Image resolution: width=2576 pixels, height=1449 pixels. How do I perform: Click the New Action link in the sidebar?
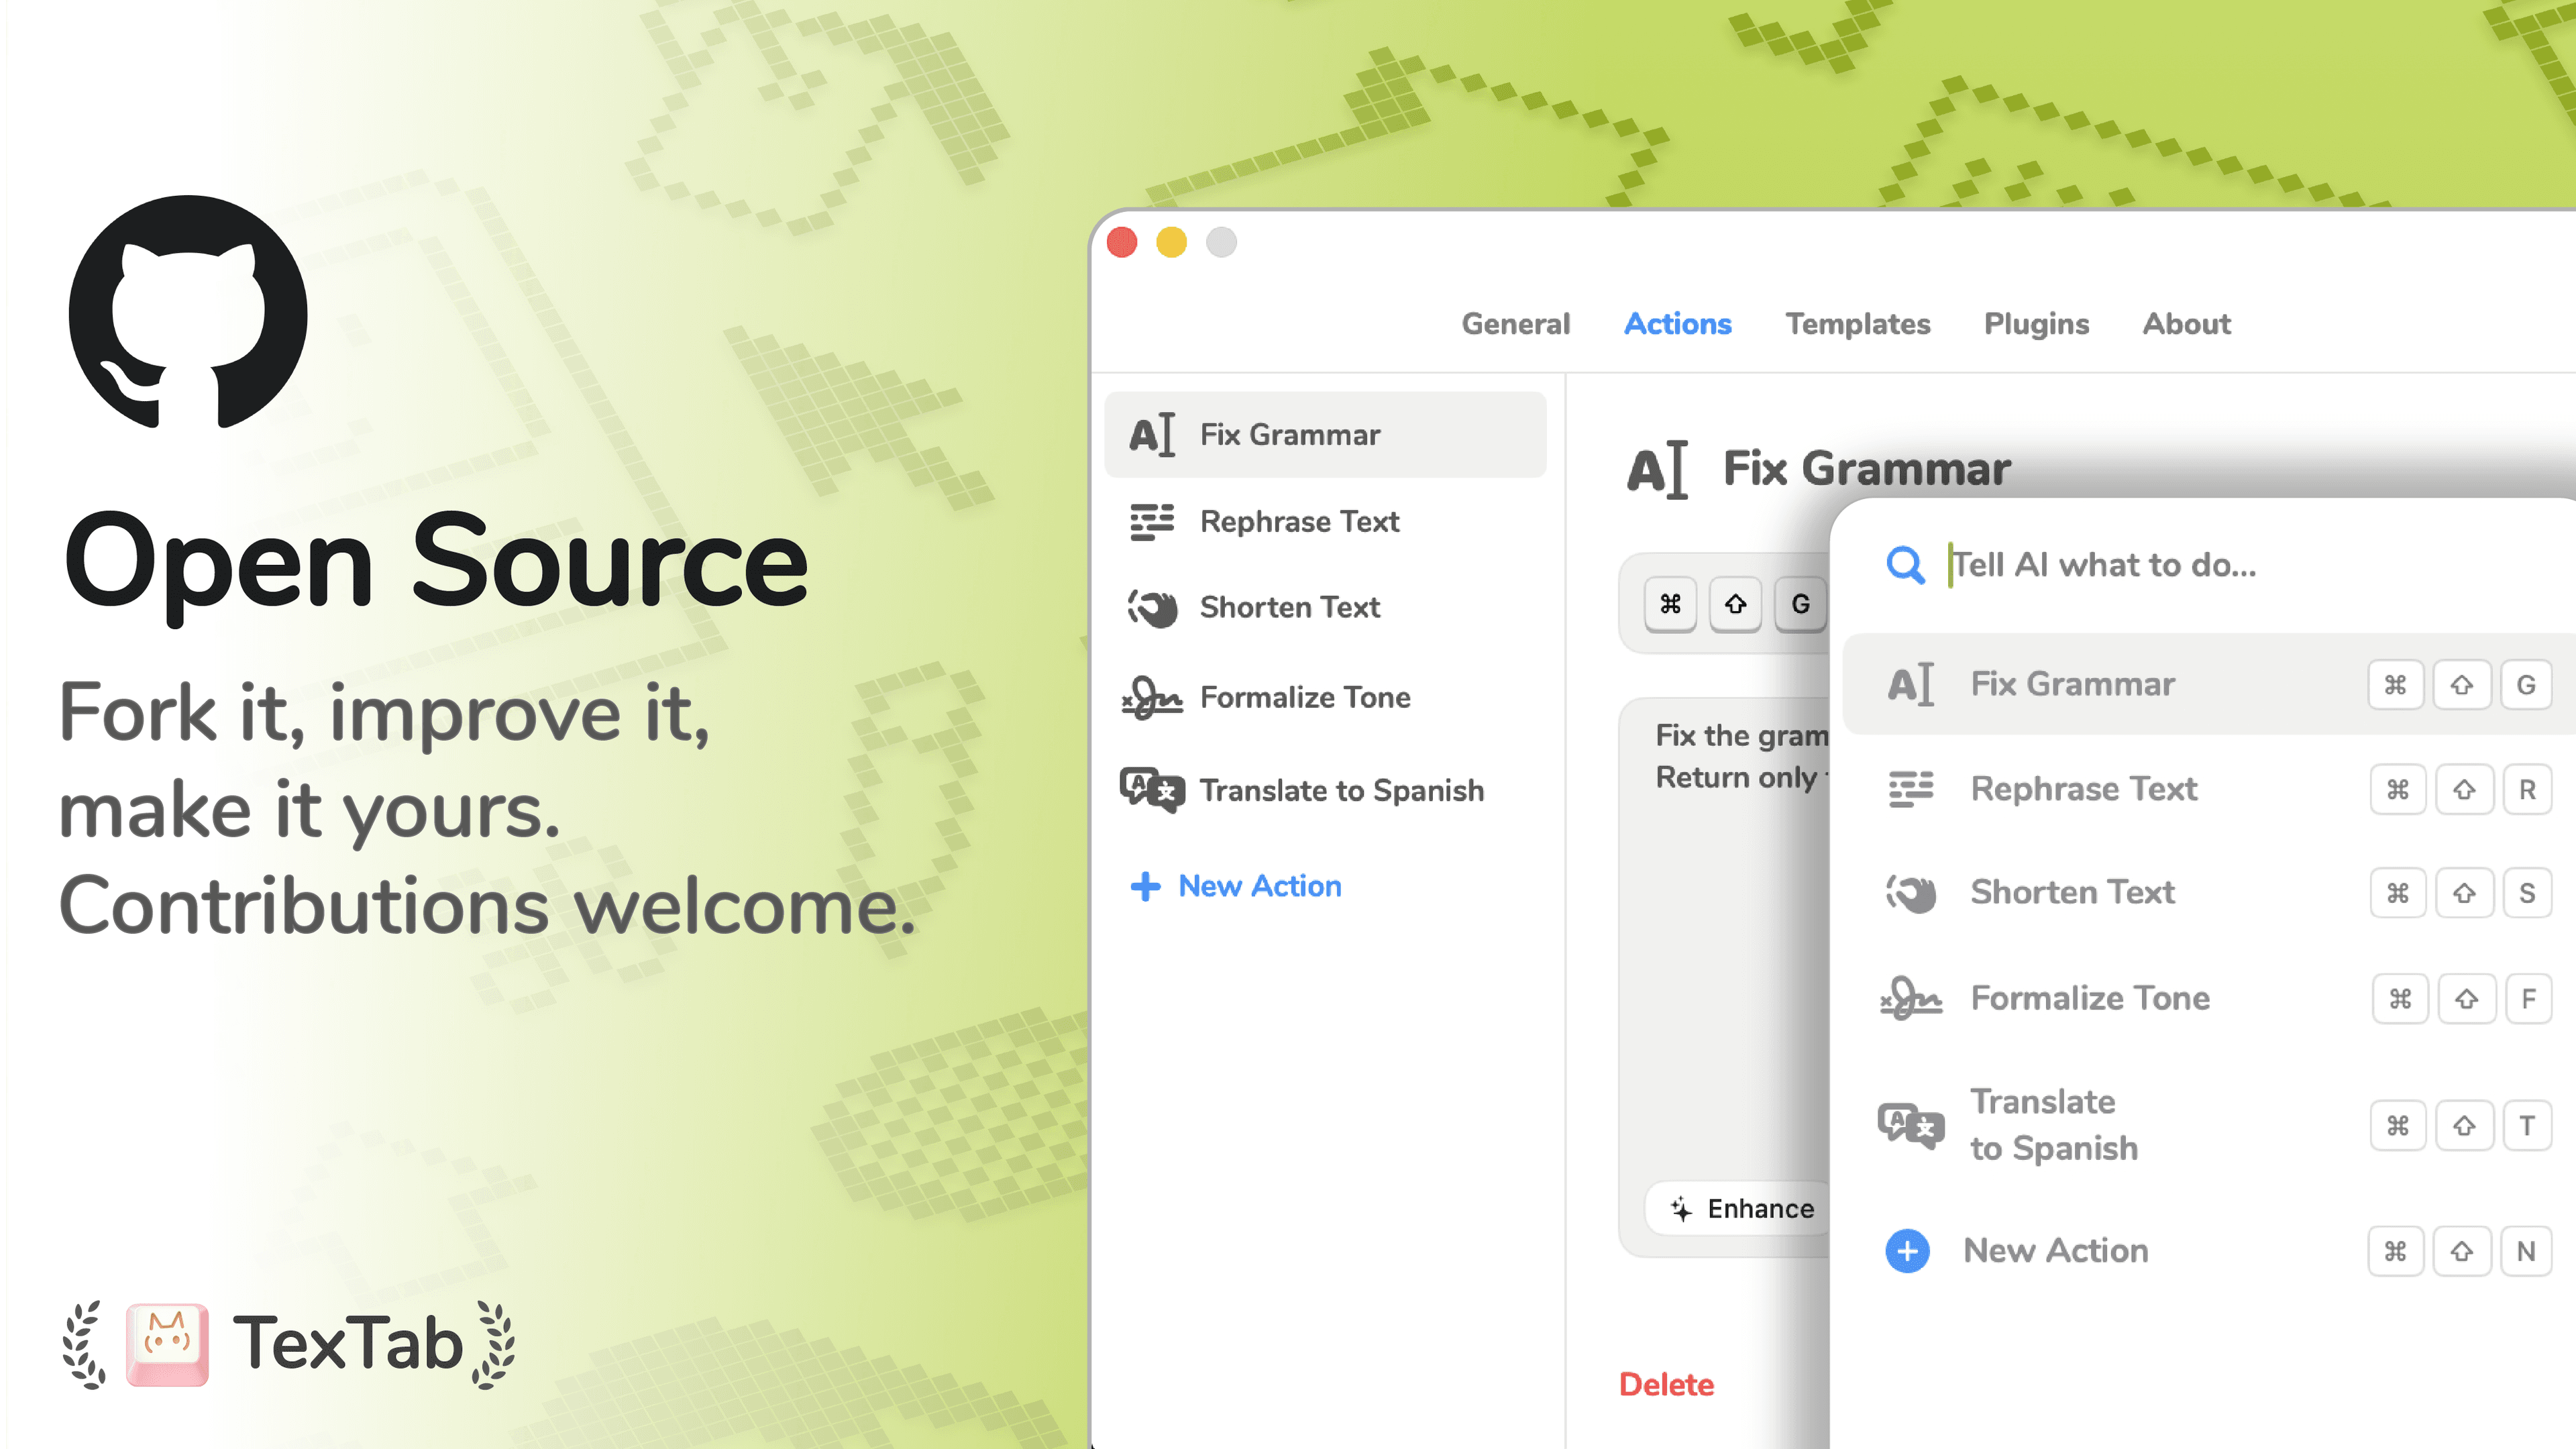[1259, 886]
